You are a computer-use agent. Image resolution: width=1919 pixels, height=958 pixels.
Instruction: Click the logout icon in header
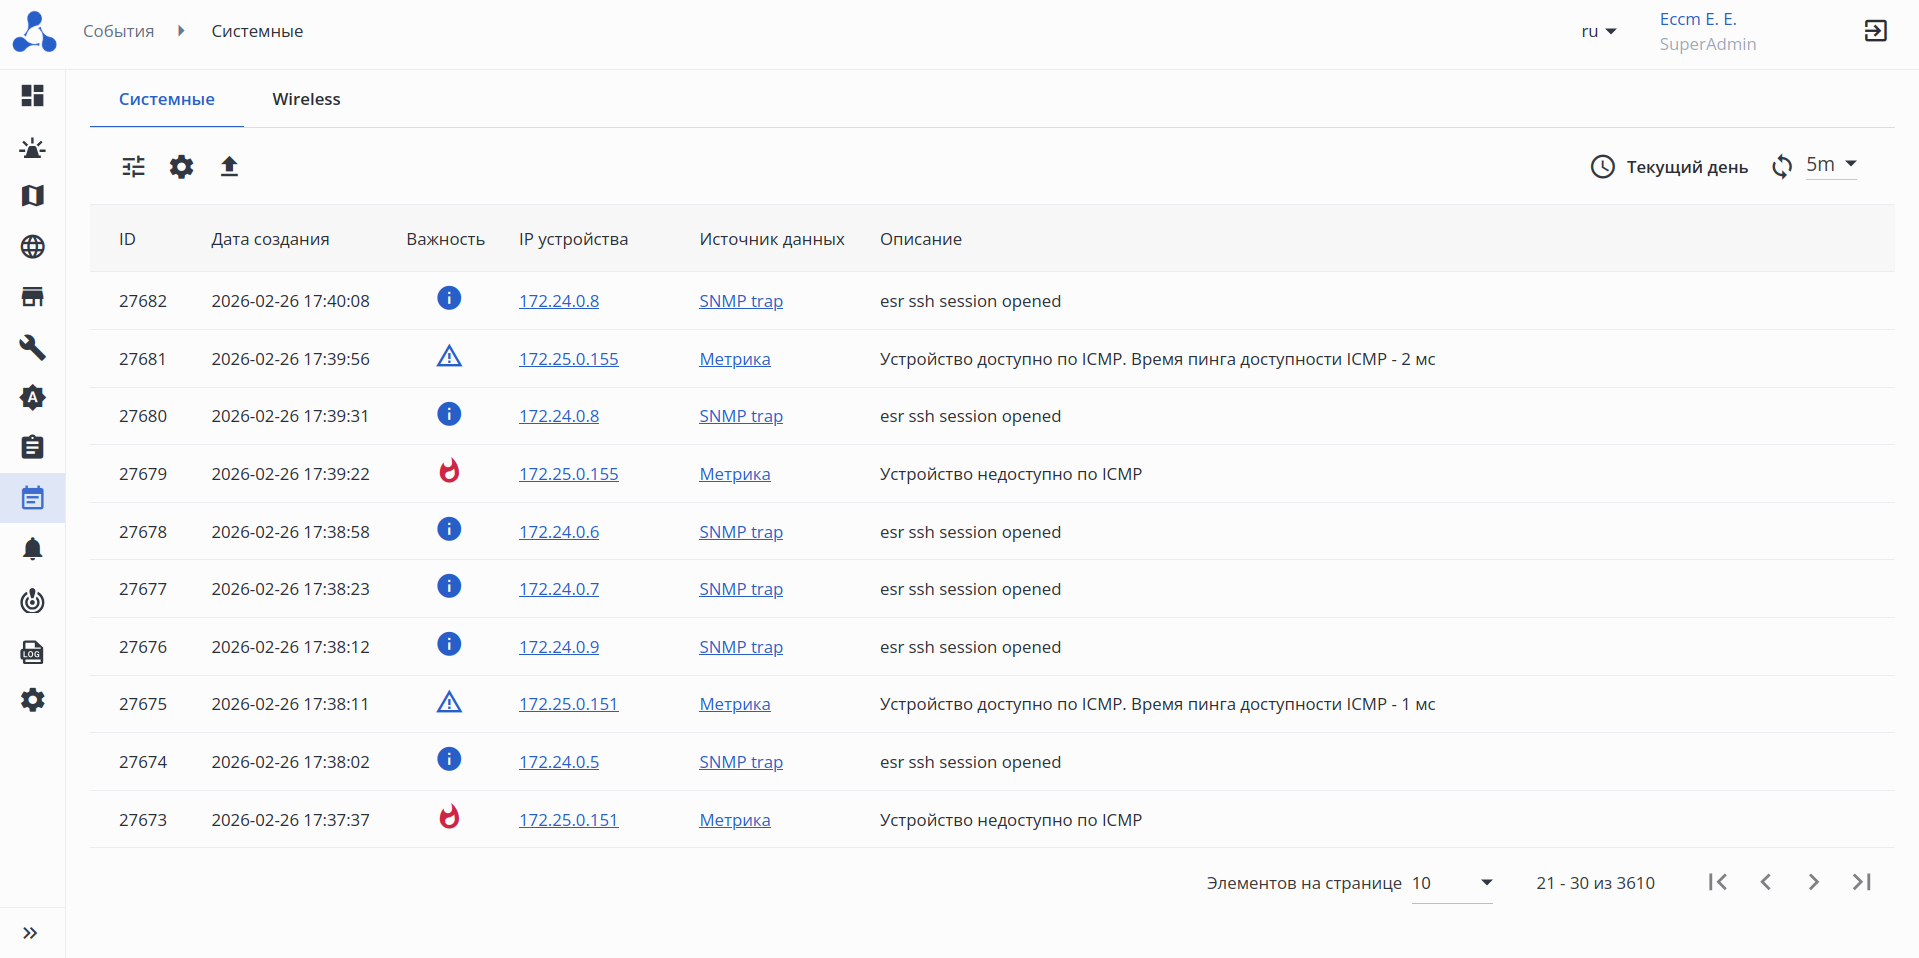click(x=1875, y=31)
